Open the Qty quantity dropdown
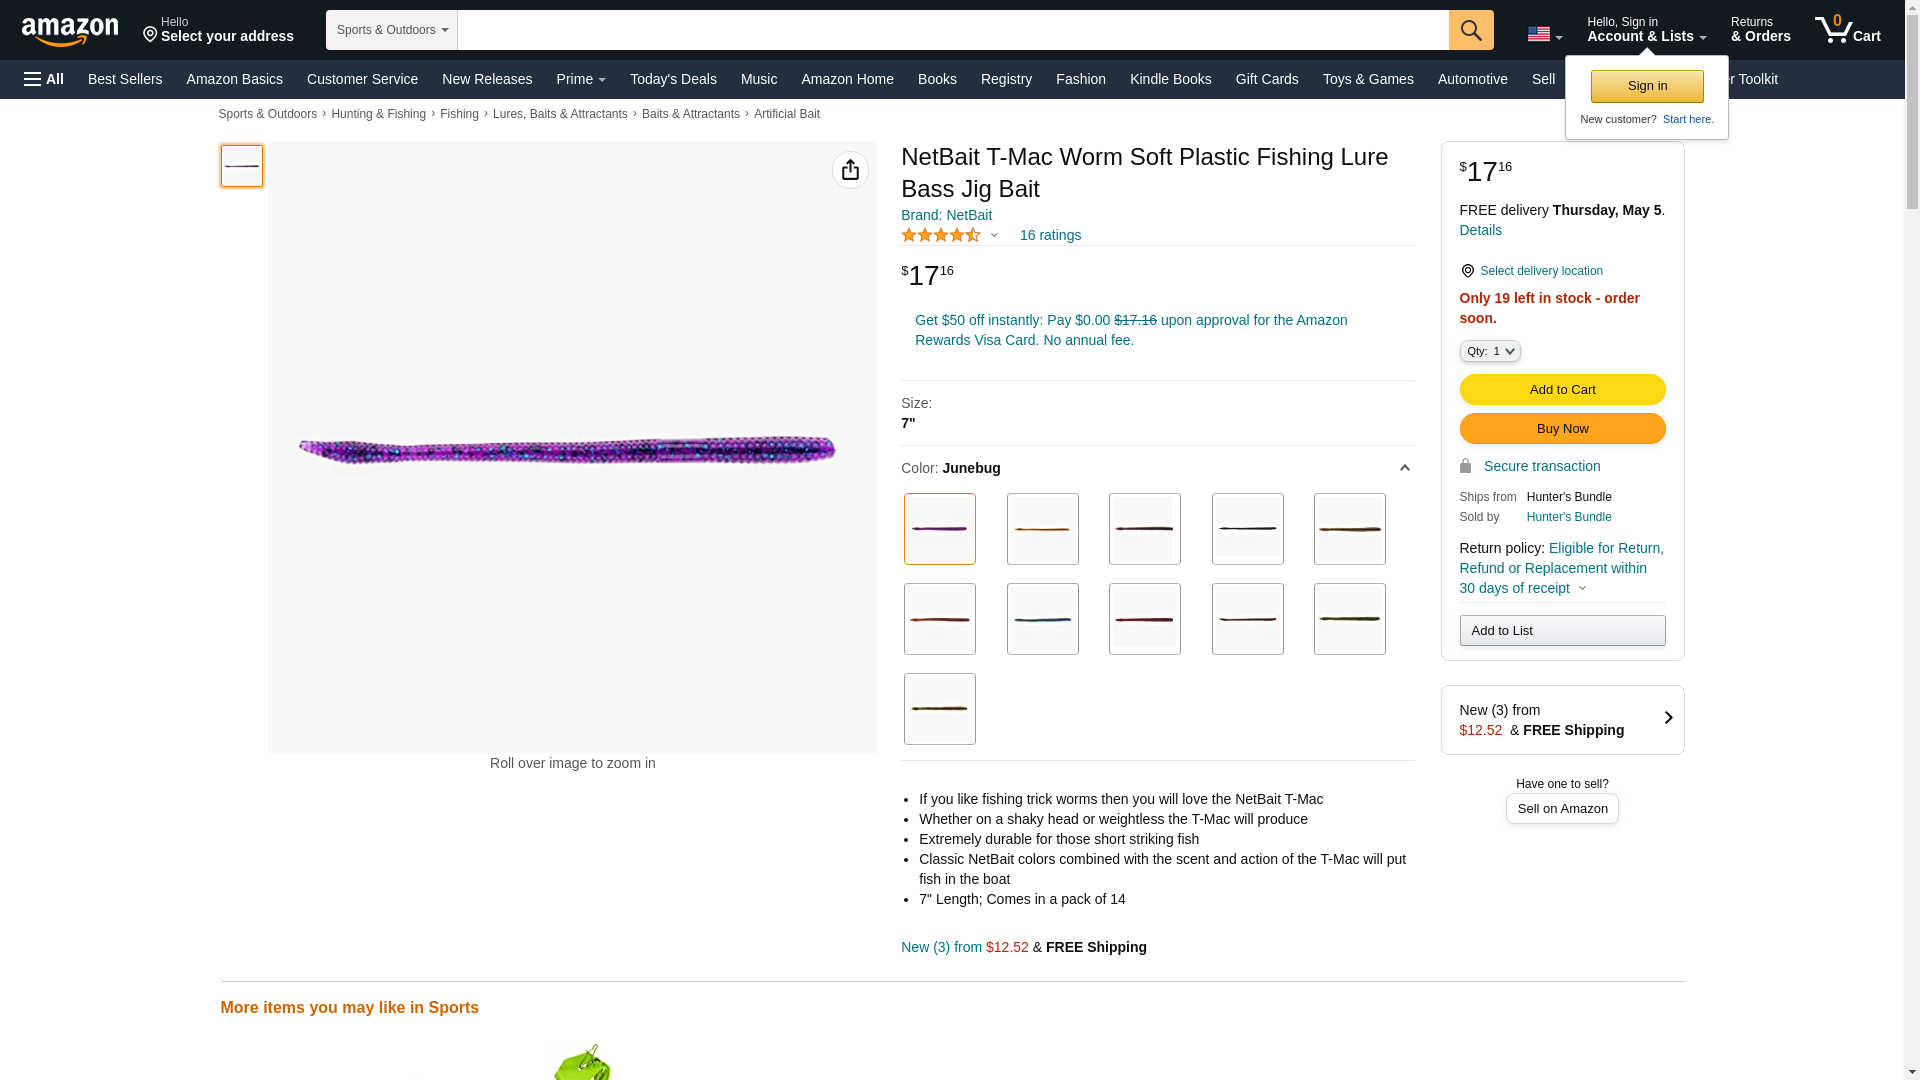The image size is (1920, 1080). click(1489, 351)
